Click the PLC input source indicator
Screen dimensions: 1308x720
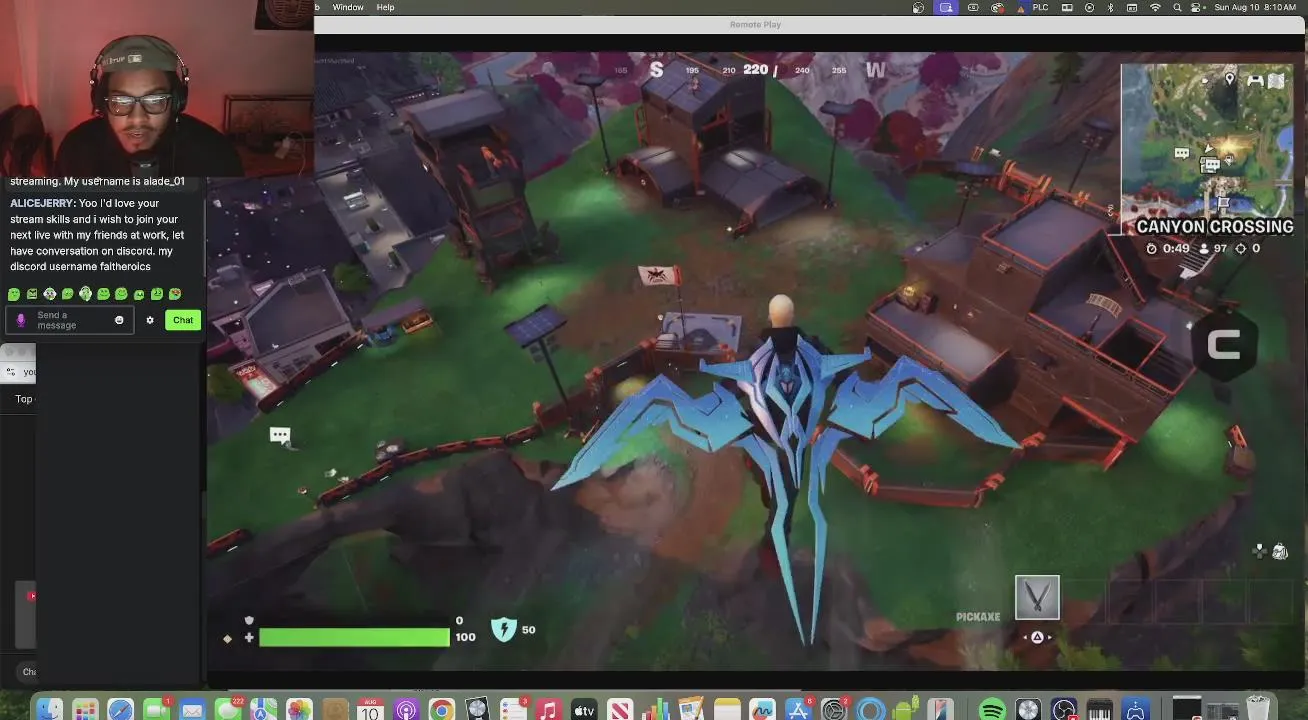coord(1041,7)
